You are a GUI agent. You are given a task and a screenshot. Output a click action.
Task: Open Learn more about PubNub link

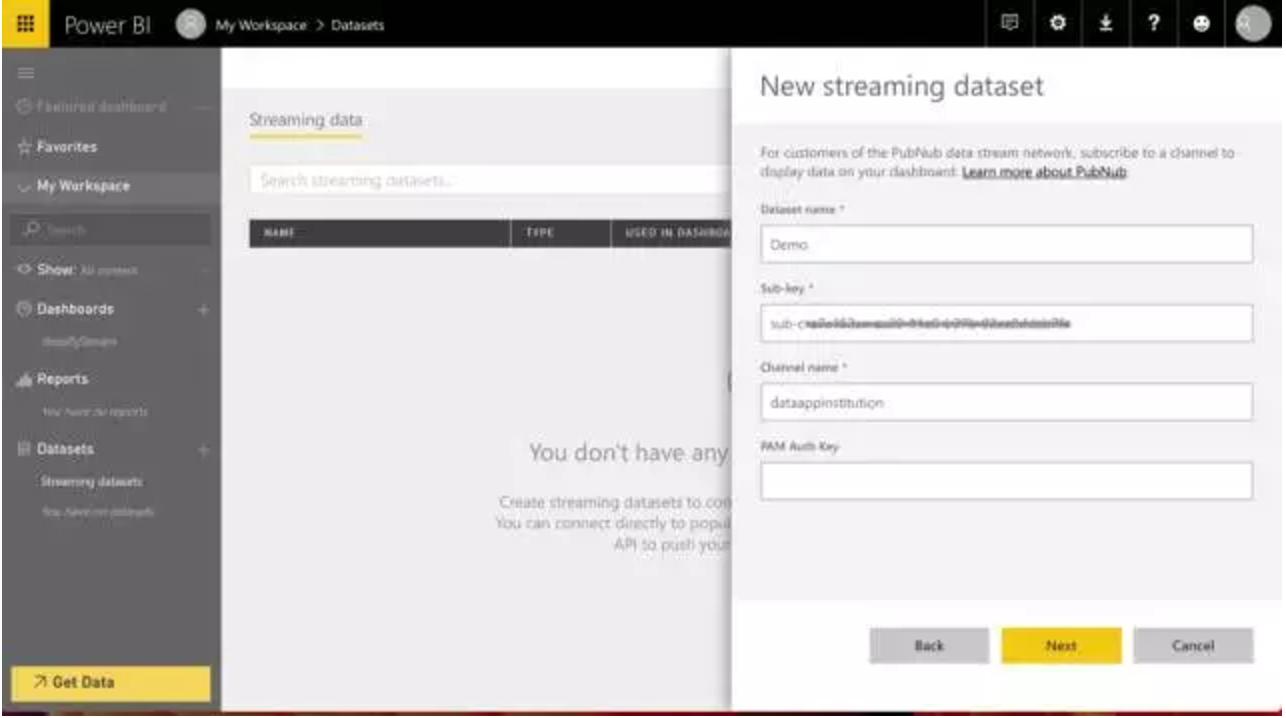point(1045,173)
